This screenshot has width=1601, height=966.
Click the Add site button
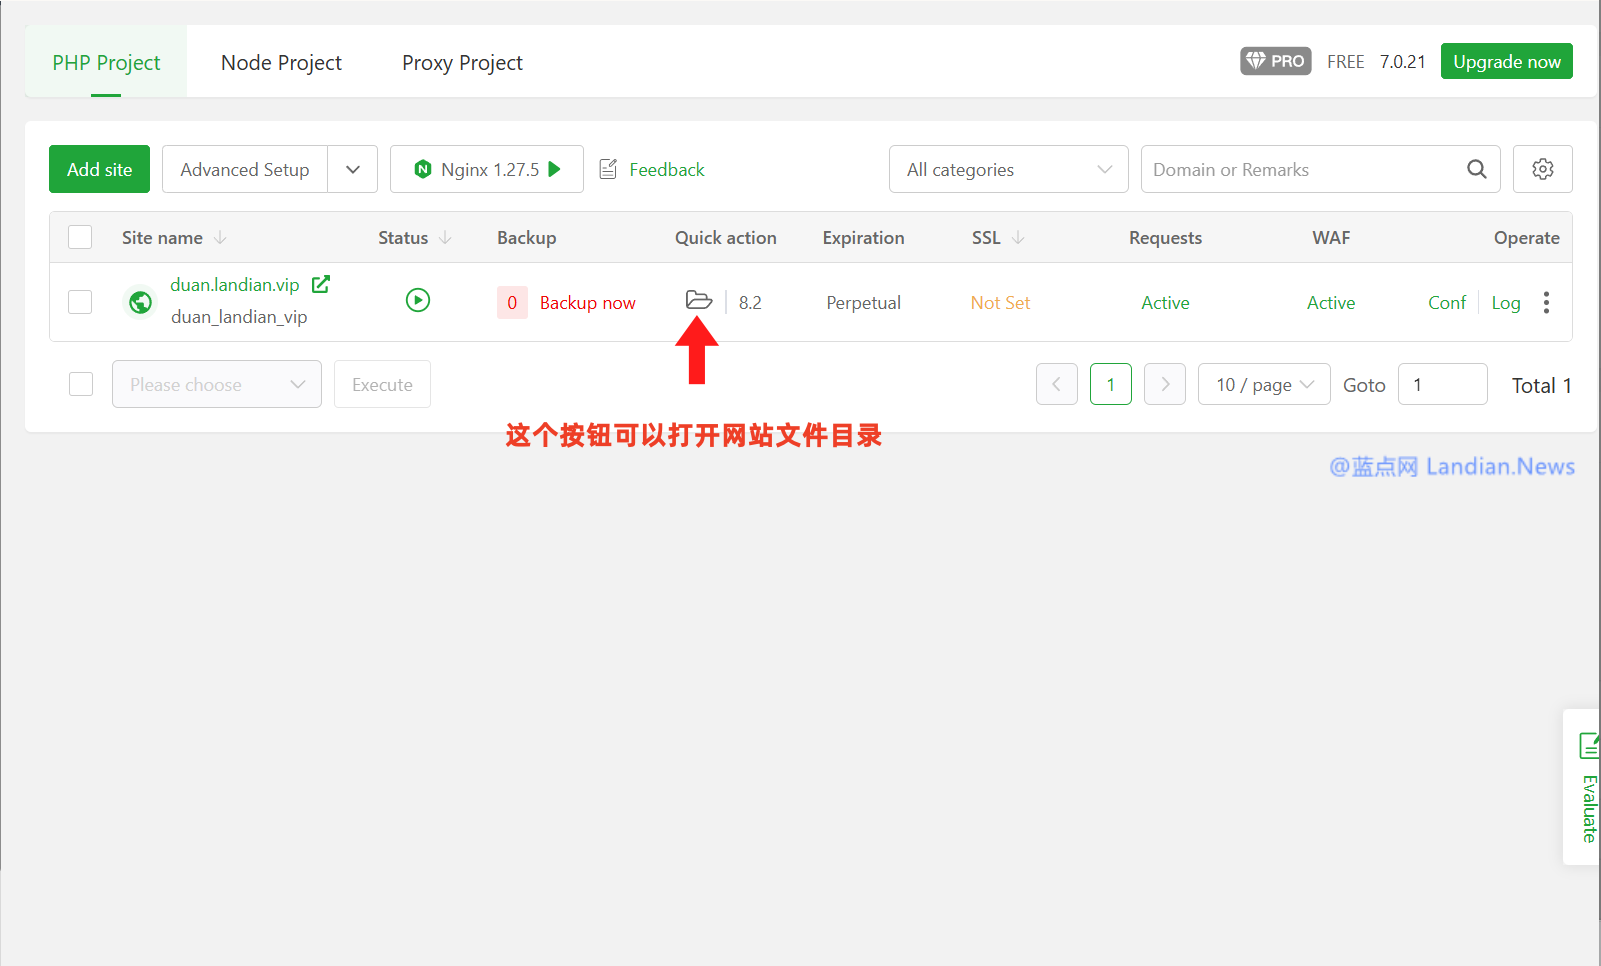coord(99,169)
